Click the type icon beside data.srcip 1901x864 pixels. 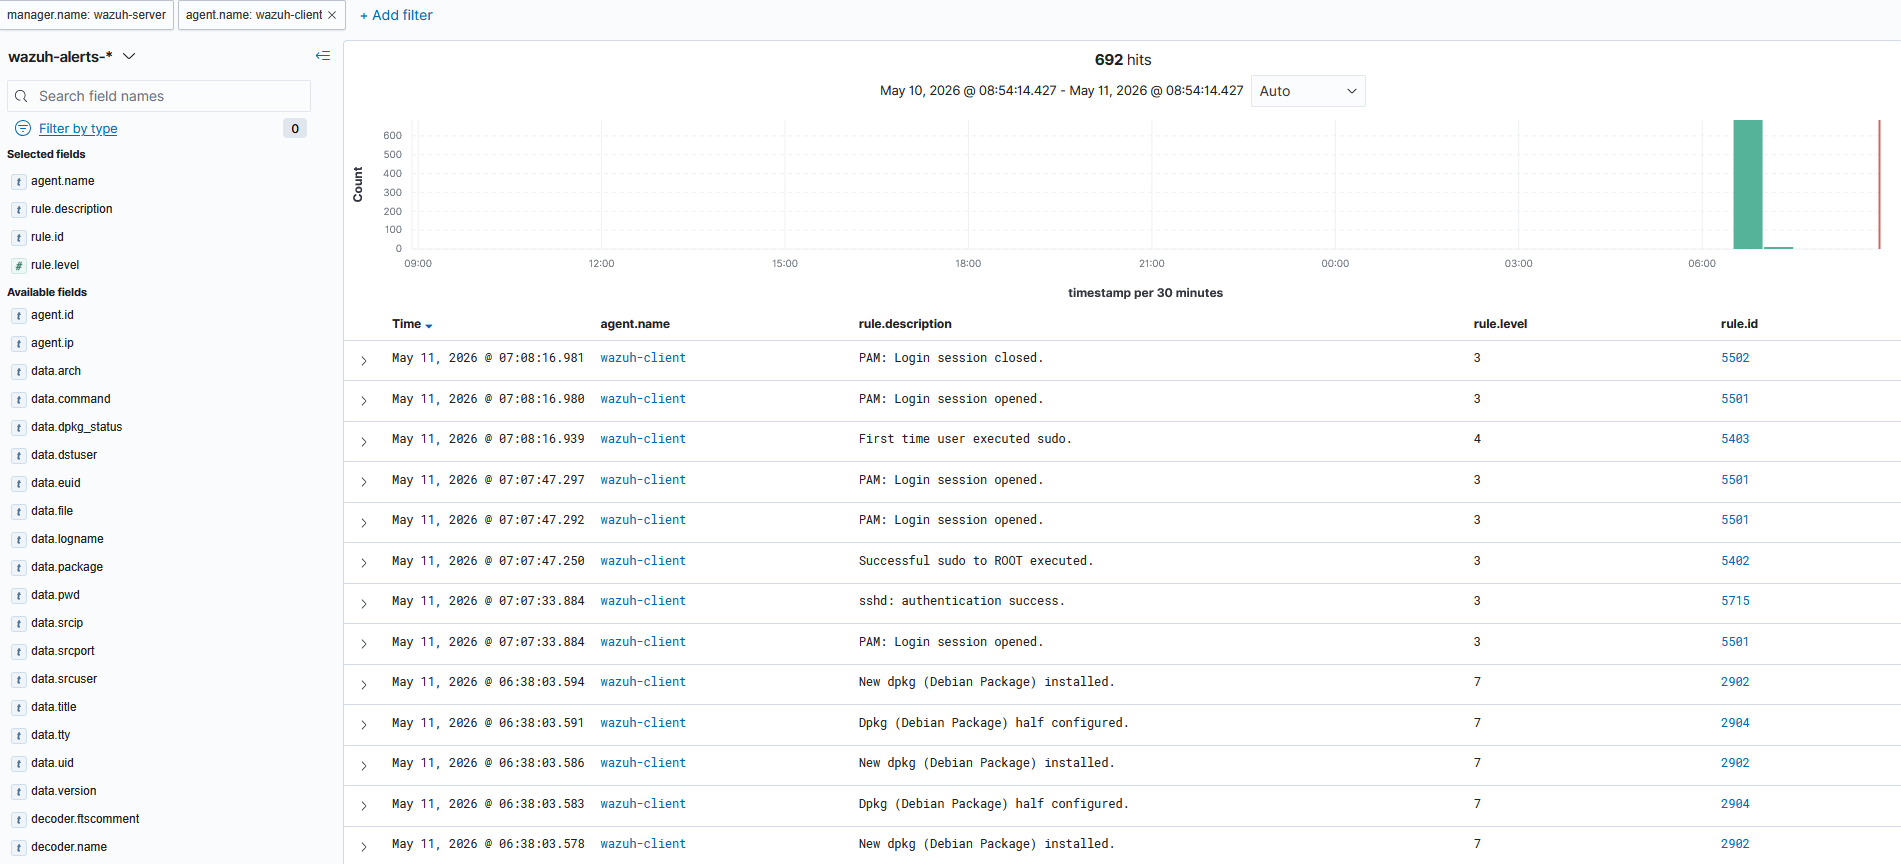(x=19, y=624)
